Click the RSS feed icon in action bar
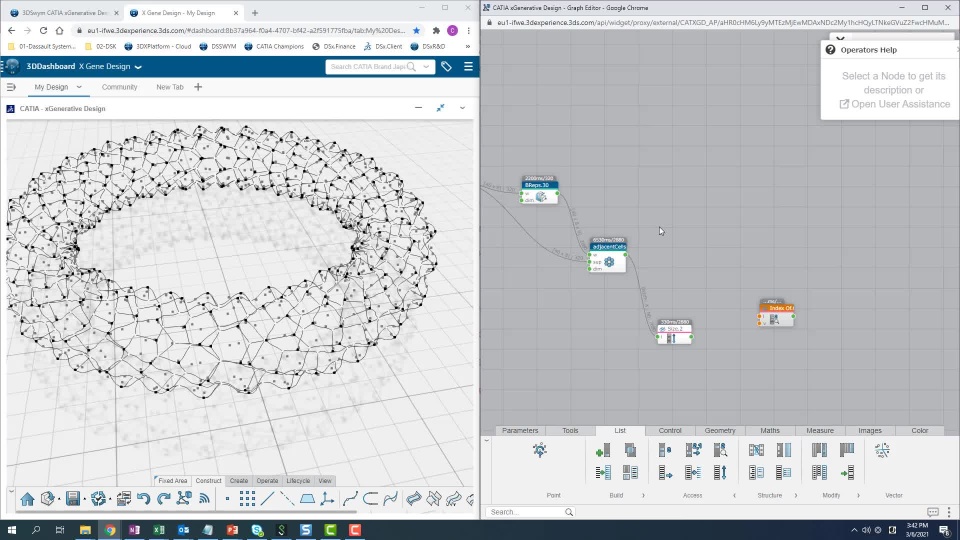The image size is (960, 540). tap(204, 499)
